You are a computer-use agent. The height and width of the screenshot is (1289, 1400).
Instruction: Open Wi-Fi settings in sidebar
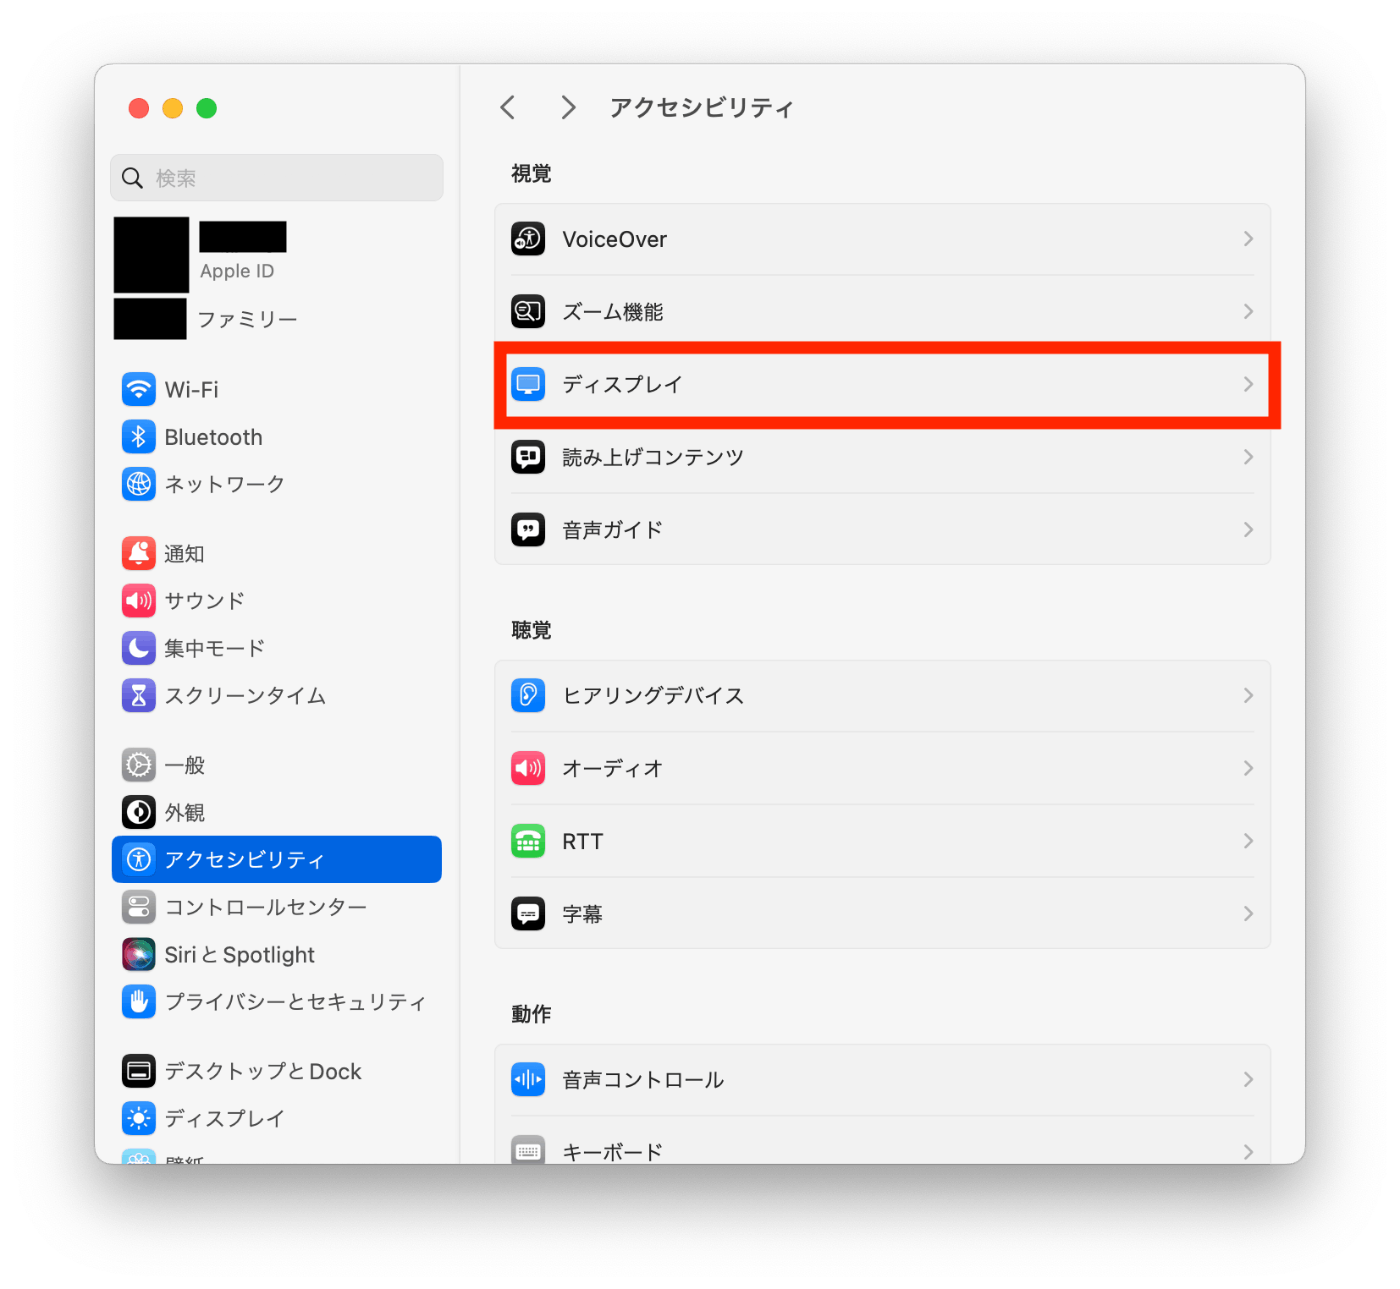(x=277, y=389)
